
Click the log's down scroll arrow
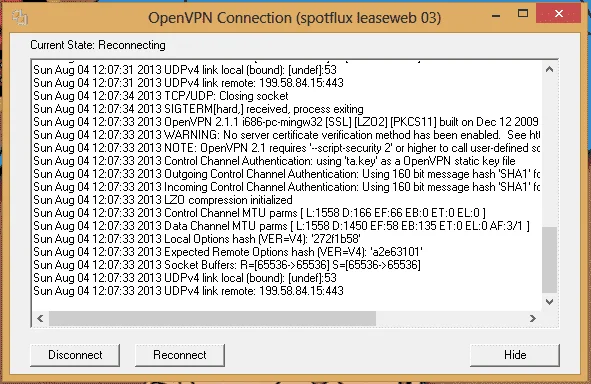(550, 302)
